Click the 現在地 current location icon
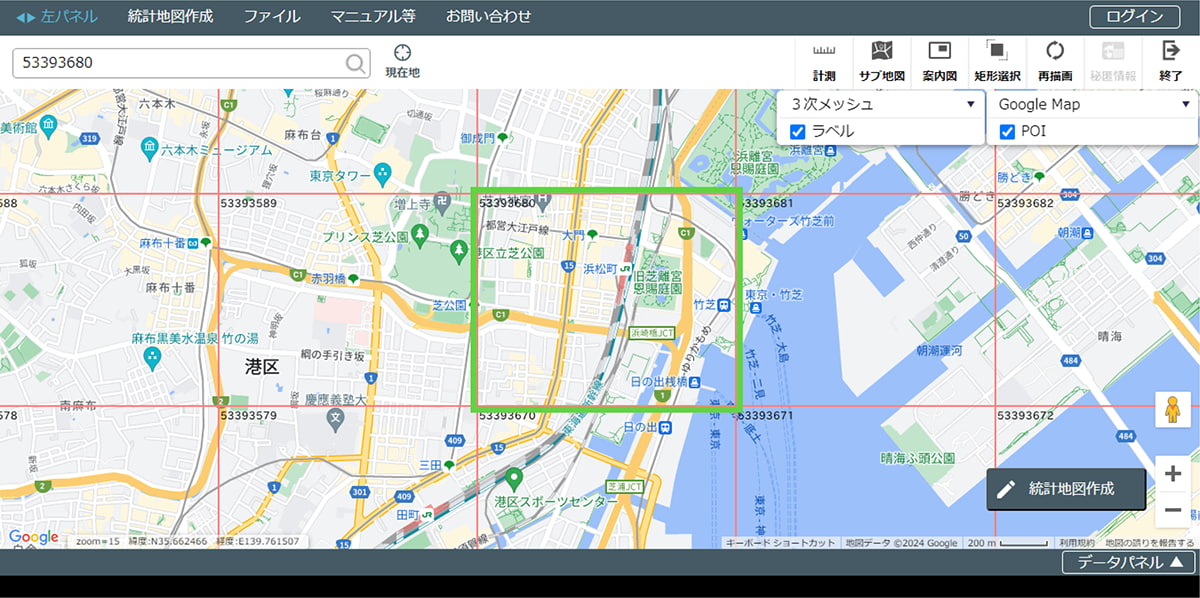The image size is (1200, 598). pyautogui.click(x=403, y=53)
